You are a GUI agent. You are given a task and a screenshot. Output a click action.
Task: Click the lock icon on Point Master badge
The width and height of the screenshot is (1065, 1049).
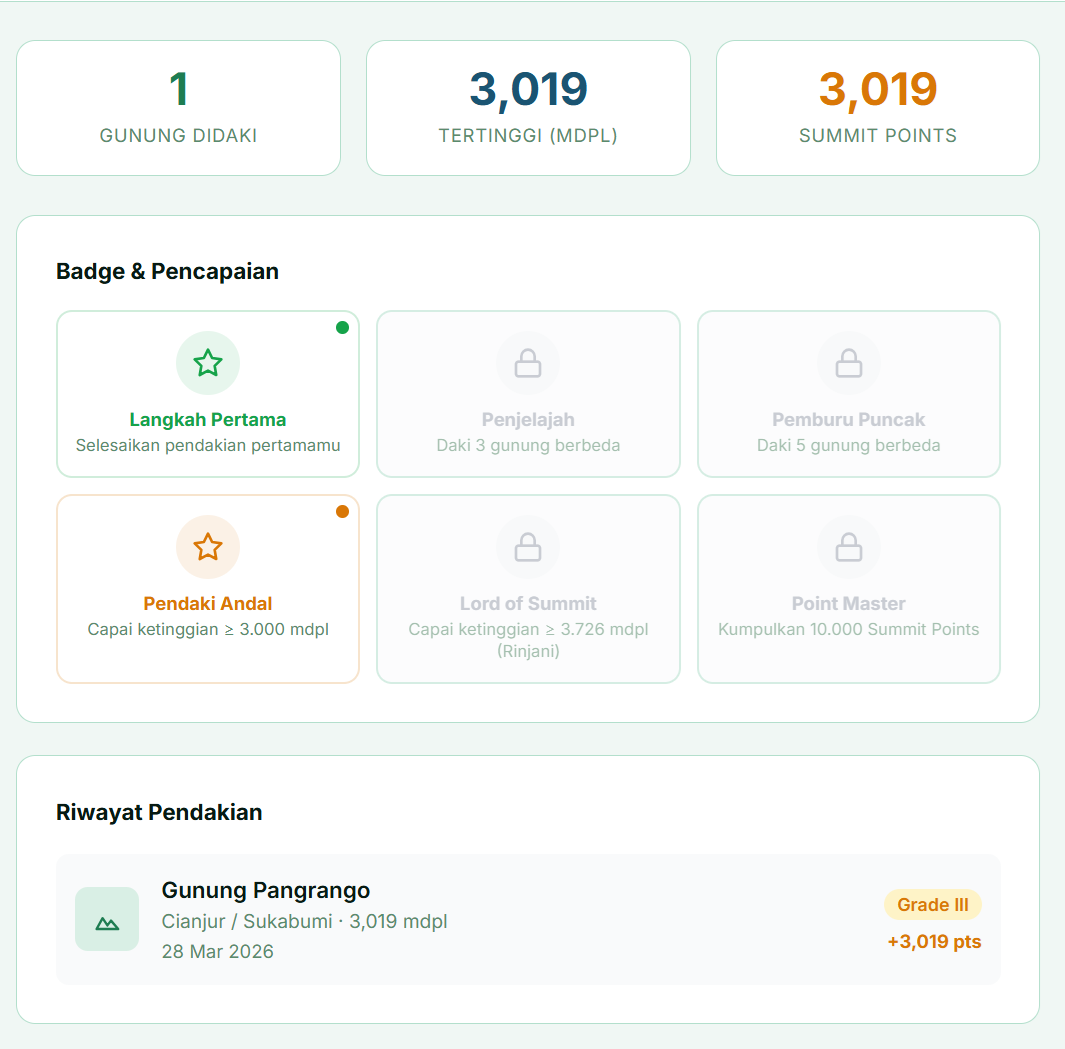pyautogui.click(x=849, y=547)
